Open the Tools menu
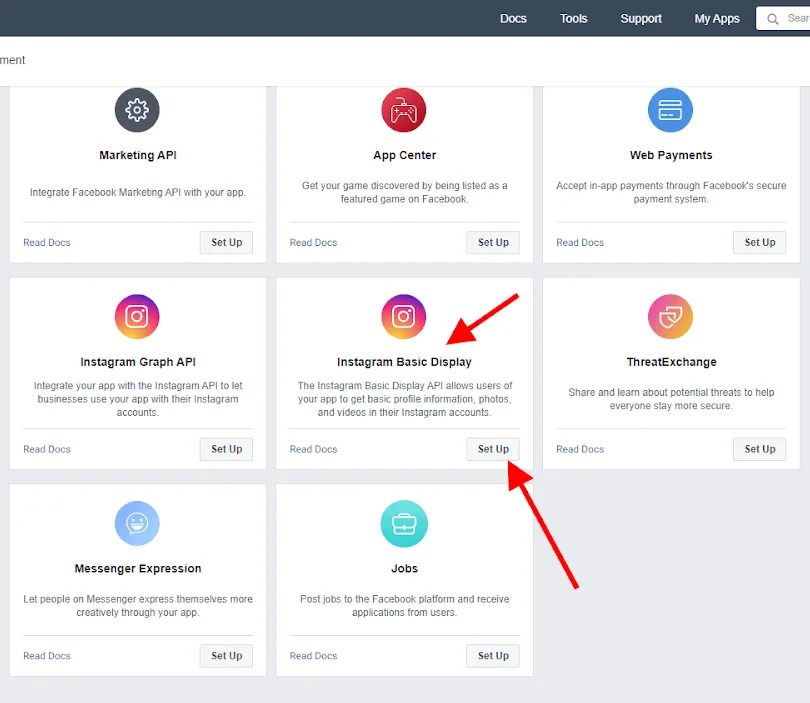The image size is (810, 703). coord(573,19)
